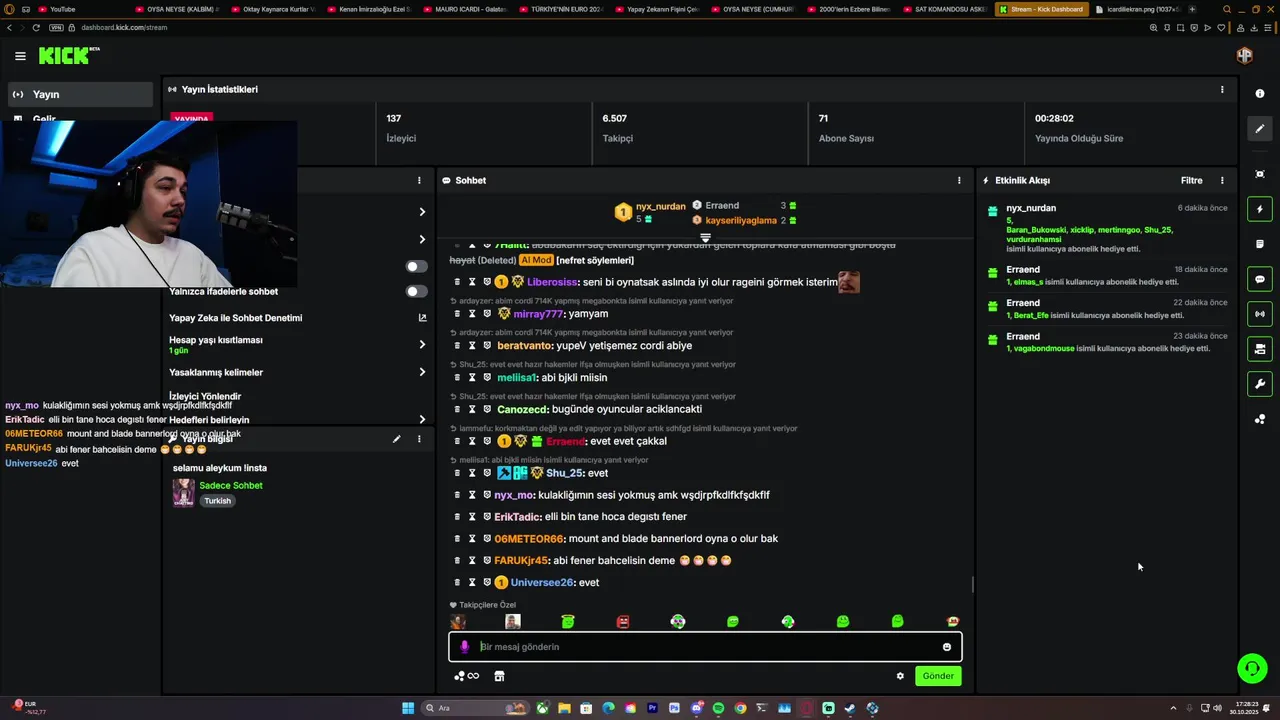Open the three-dot menu left of Sohbet panel
The height and width of the screenshot is (720, 1280).
tap(419, 181)
